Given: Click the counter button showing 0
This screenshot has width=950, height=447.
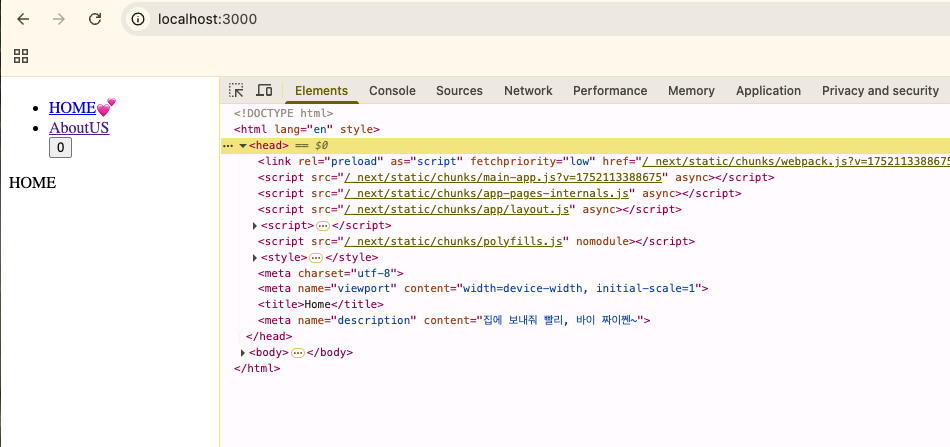Looking at the screenshot, I should (61, 148).
